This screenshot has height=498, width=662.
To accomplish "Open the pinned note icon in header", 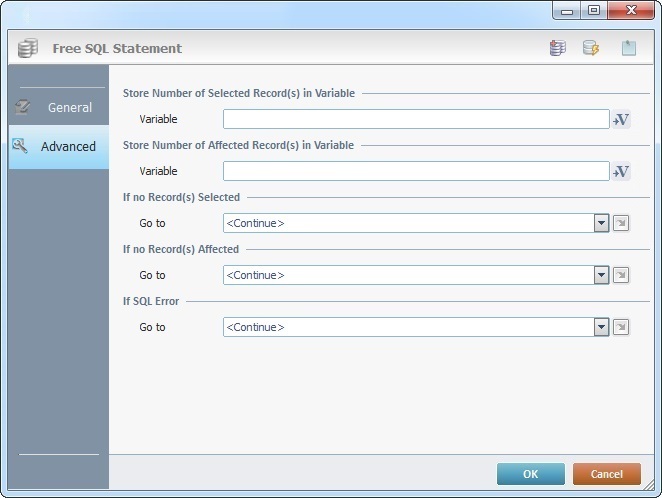I will (x=628, y=48).
